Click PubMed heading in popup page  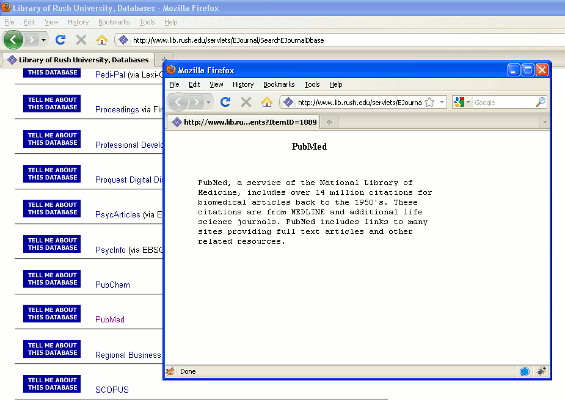(x=309, y=147)
